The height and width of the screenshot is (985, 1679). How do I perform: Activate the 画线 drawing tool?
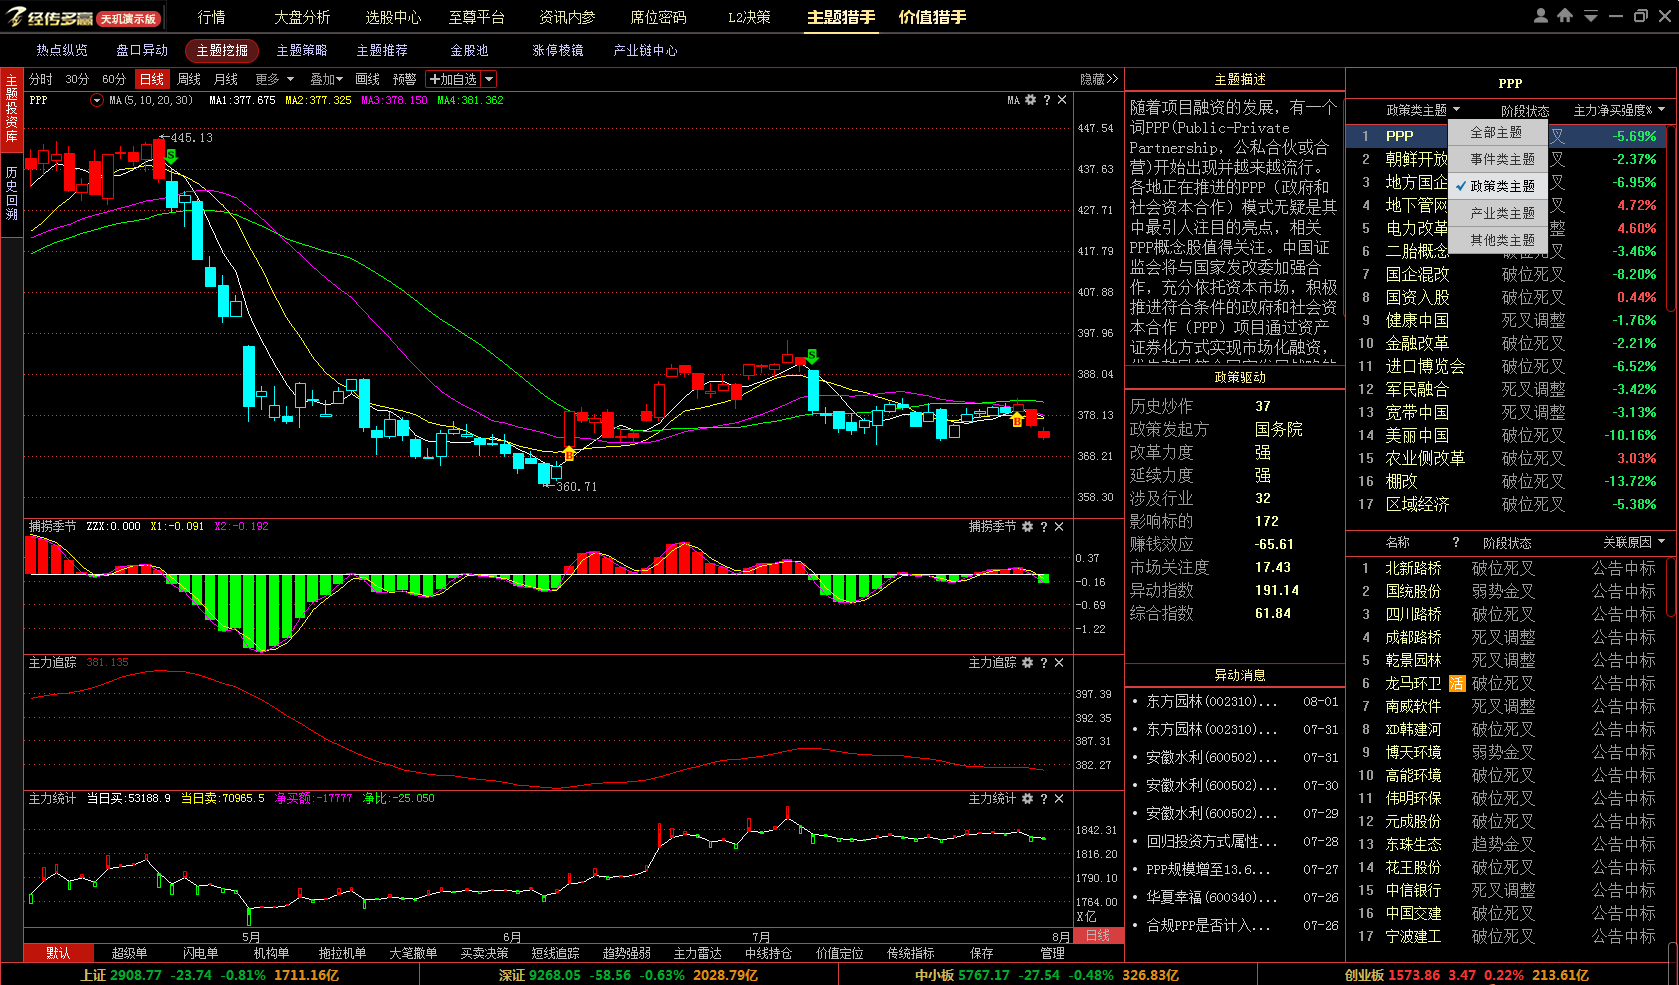(x=367, y=79)
